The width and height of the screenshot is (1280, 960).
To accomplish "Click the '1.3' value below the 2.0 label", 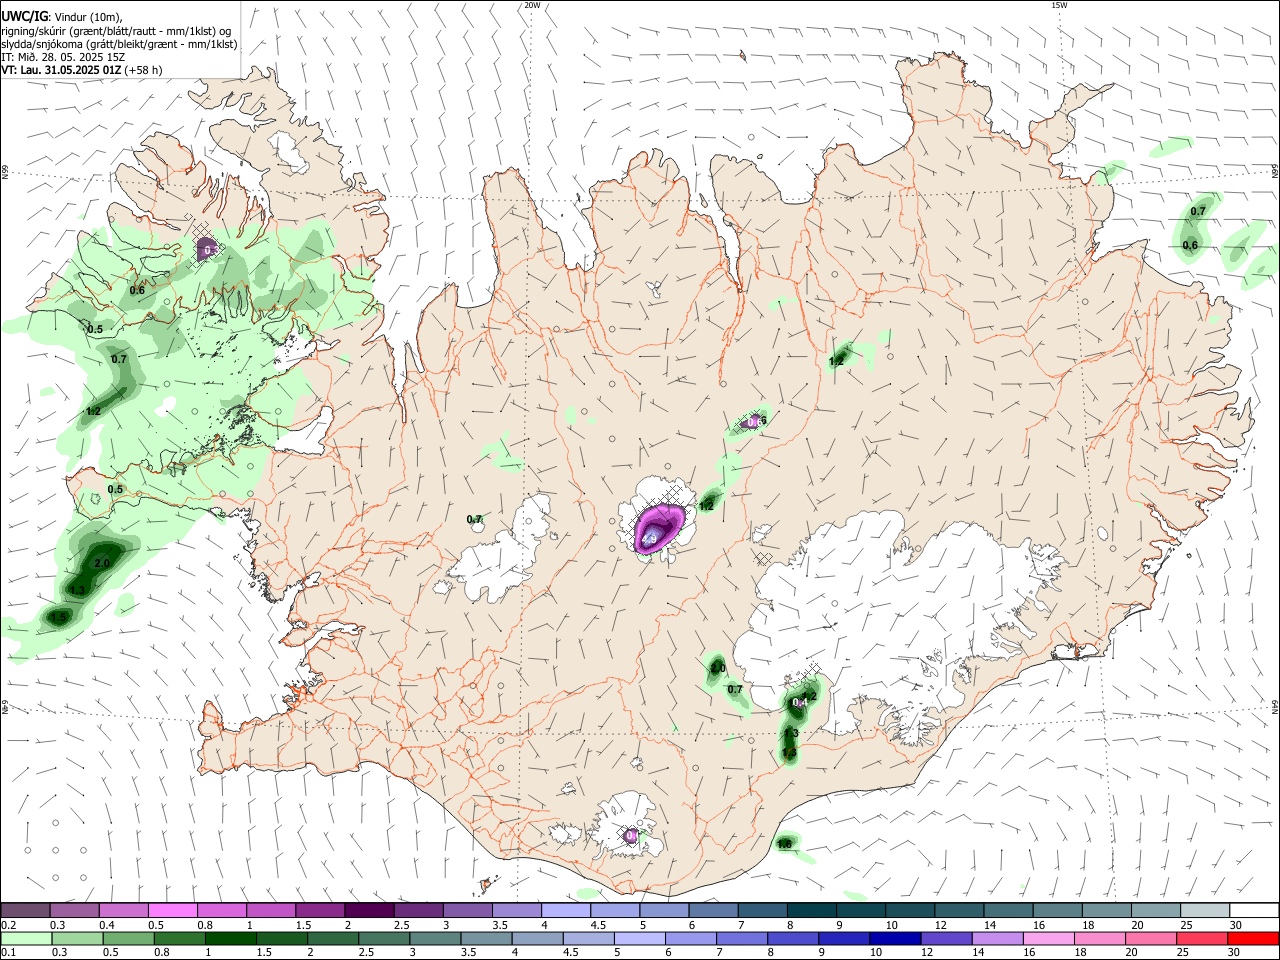I will 77,591.
